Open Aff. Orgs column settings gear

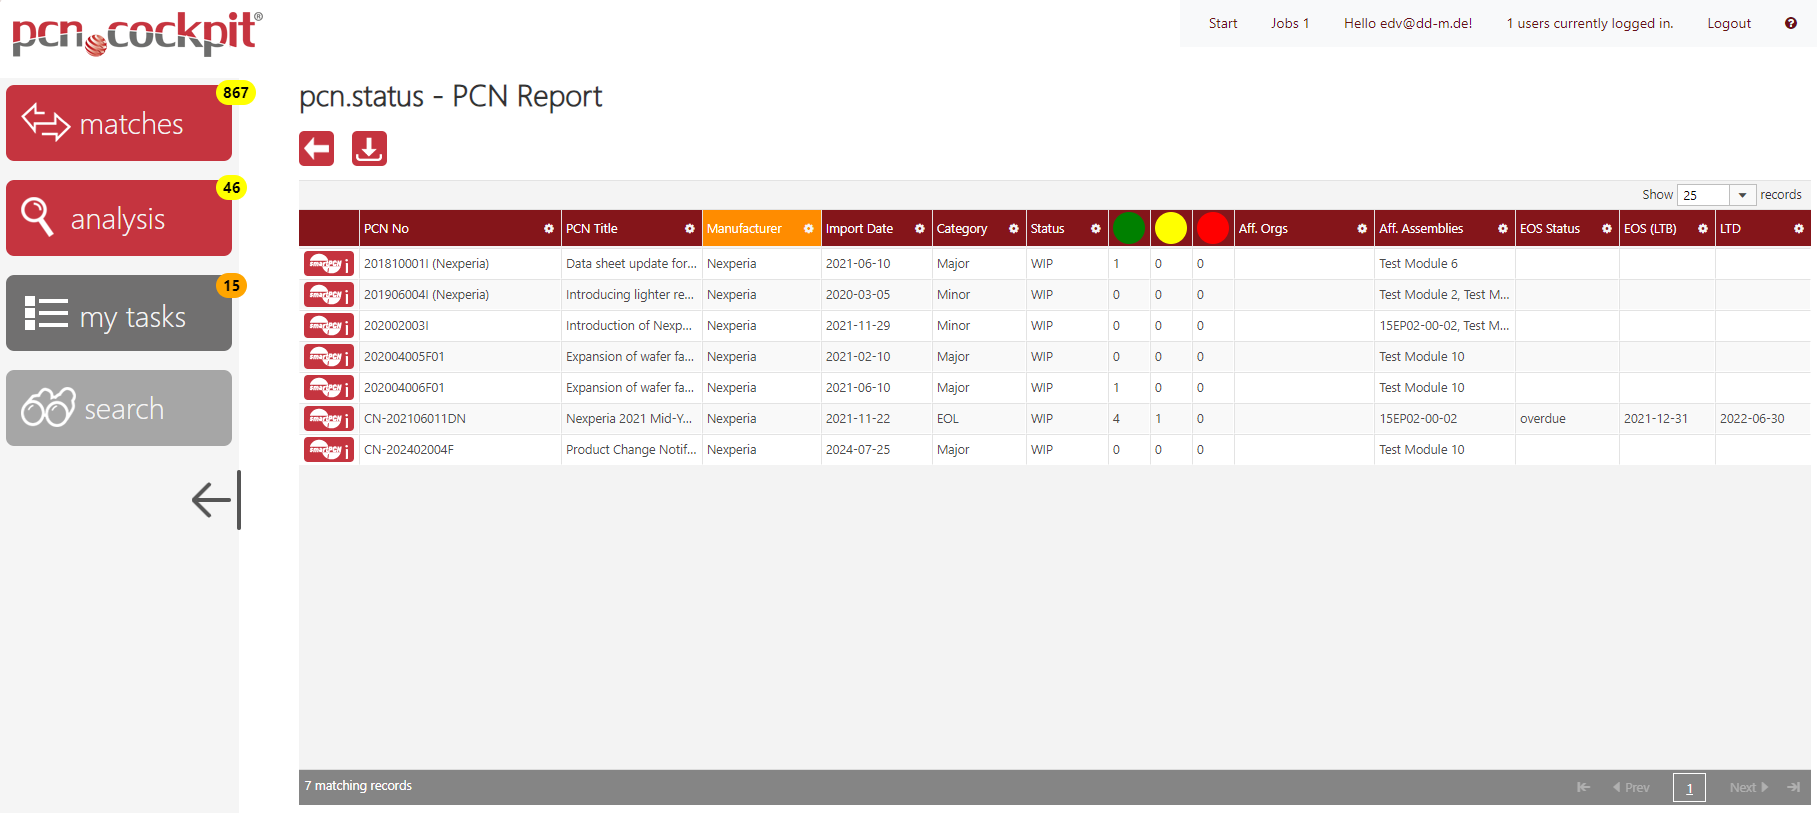[x=1362, y=229]
